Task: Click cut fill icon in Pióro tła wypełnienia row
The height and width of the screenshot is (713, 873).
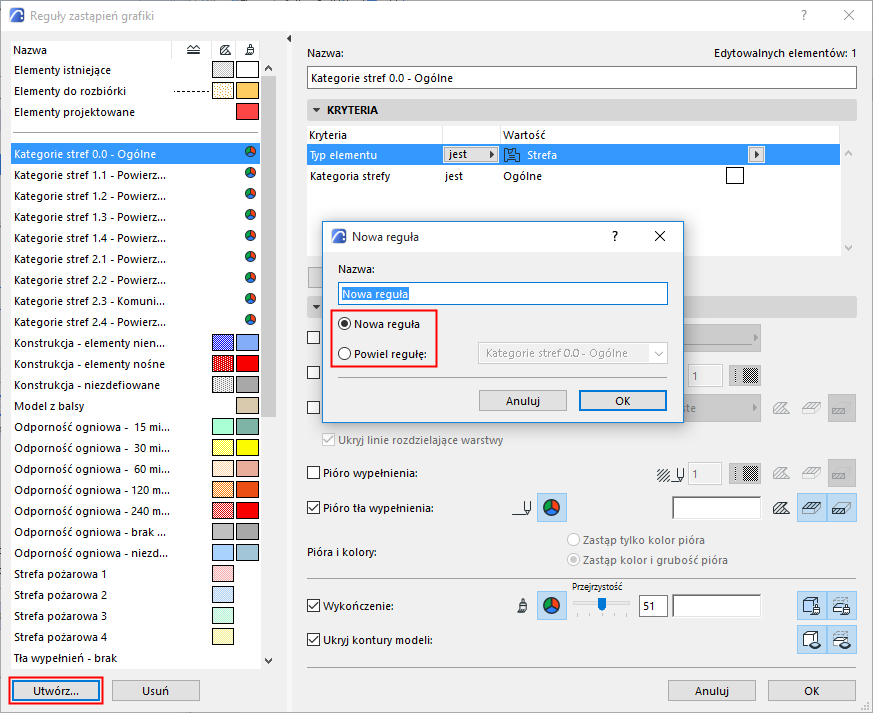Action: pyautogui.click(x=781, y=508)
